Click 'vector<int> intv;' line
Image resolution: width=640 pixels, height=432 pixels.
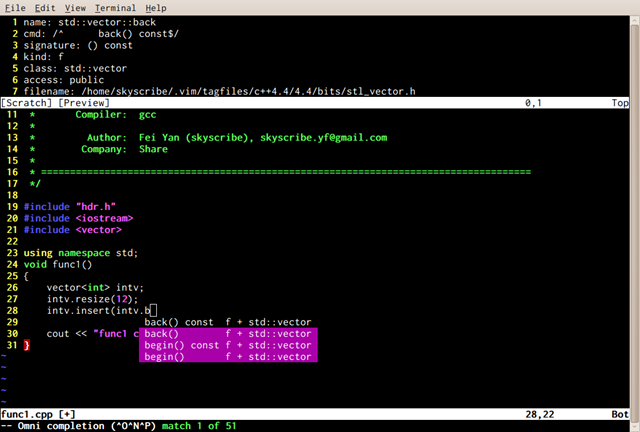click(95, 287)
